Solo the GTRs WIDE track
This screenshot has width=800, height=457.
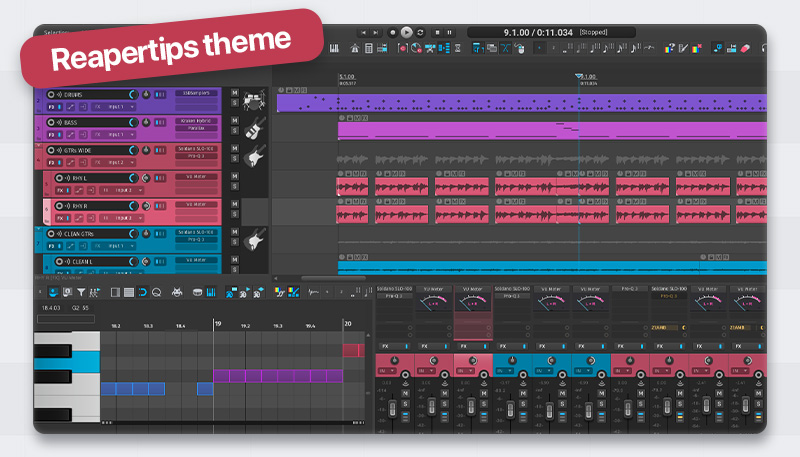click(235, 159)
